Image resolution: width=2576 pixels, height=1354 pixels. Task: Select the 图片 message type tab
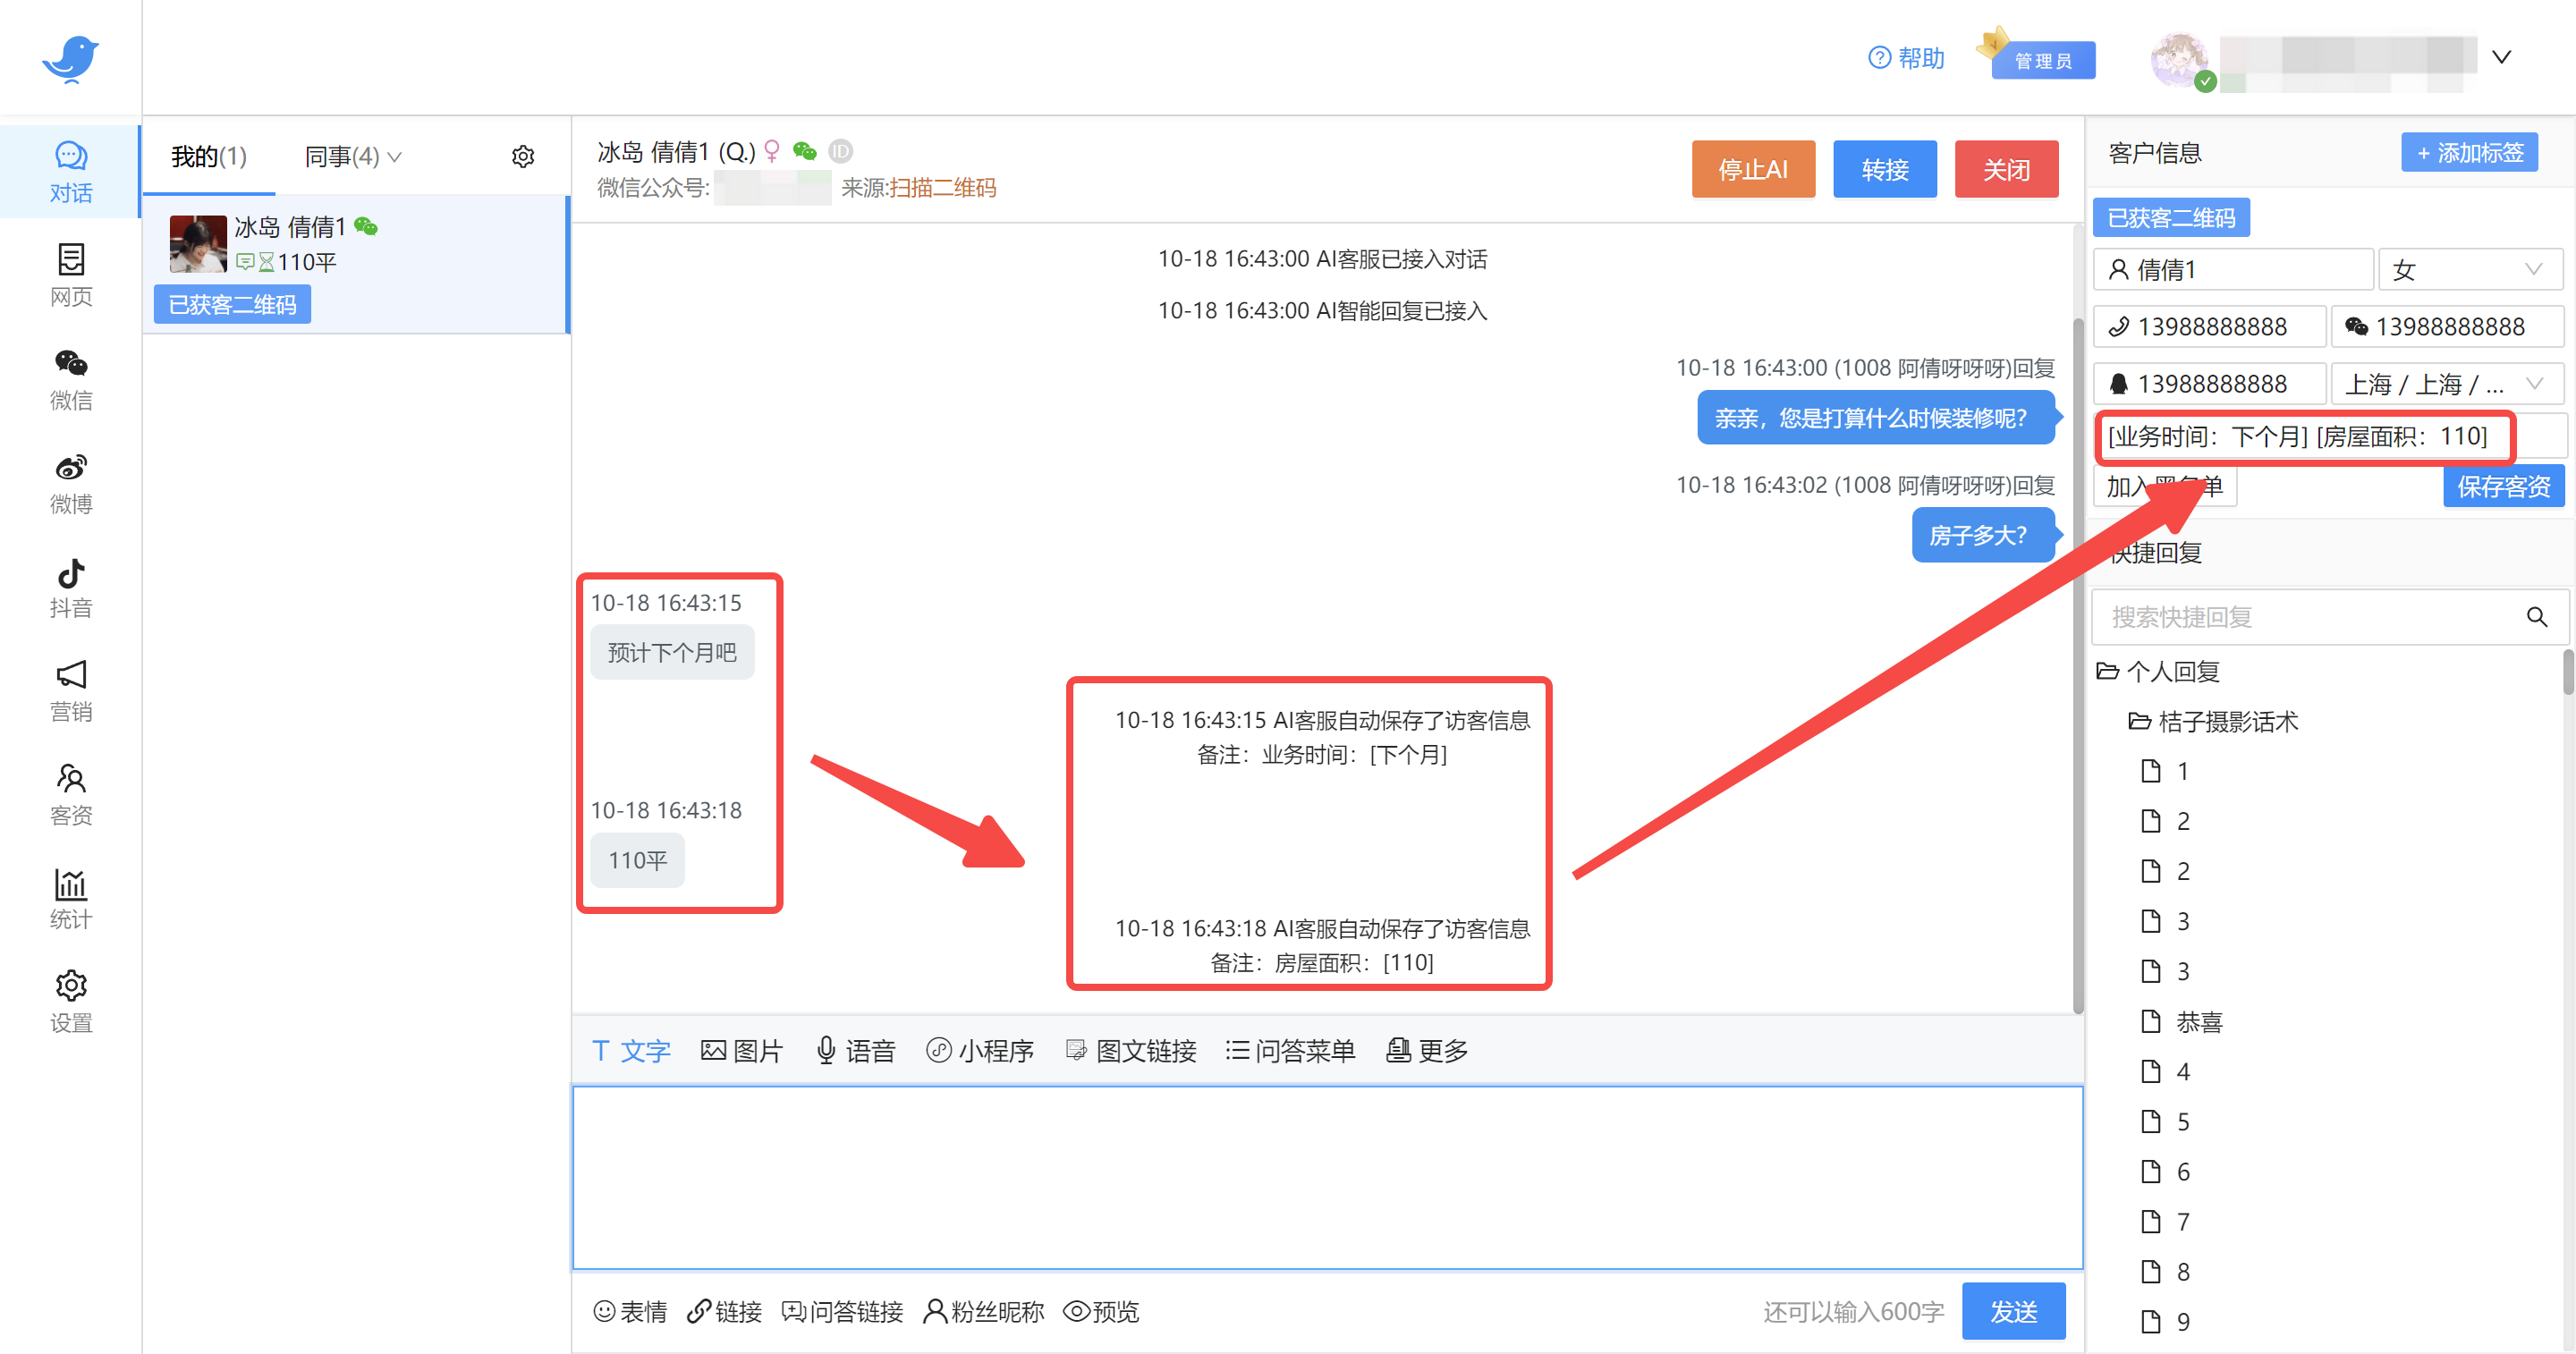(742, 1050)
